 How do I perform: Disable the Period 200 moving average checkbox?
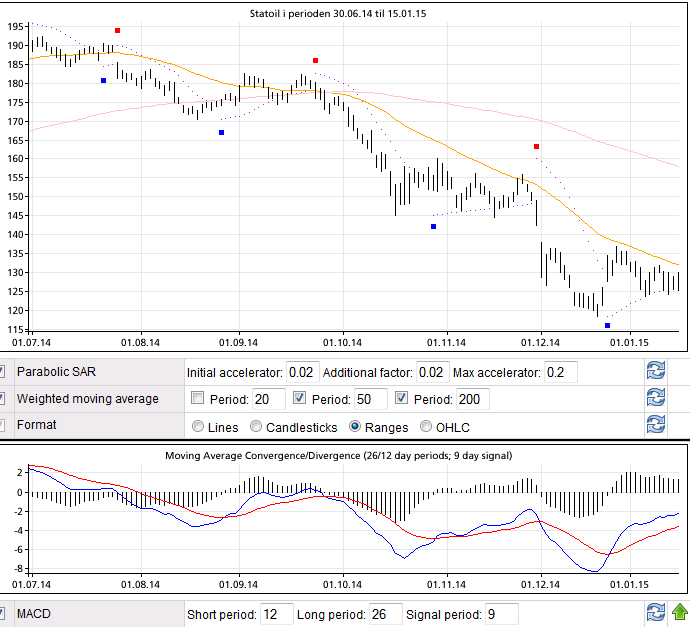(403, 399)
